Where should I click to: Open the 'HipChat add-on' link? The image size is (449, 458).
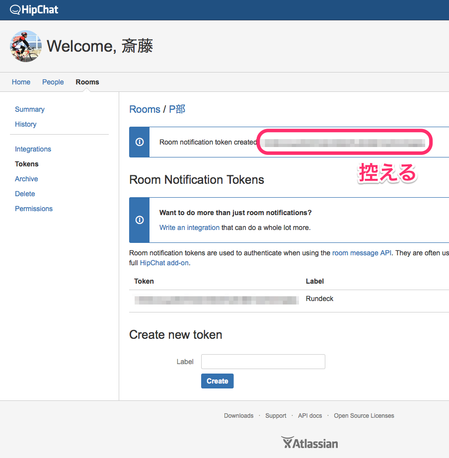point(164,263)
